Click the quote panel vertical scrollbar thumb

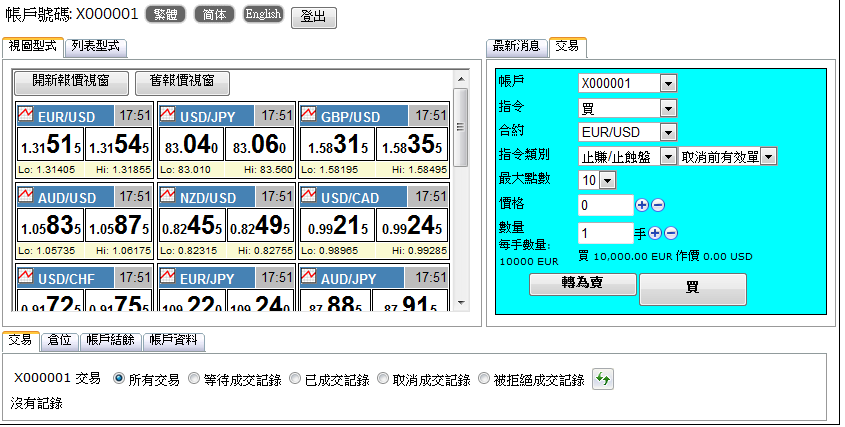[461, 125]
